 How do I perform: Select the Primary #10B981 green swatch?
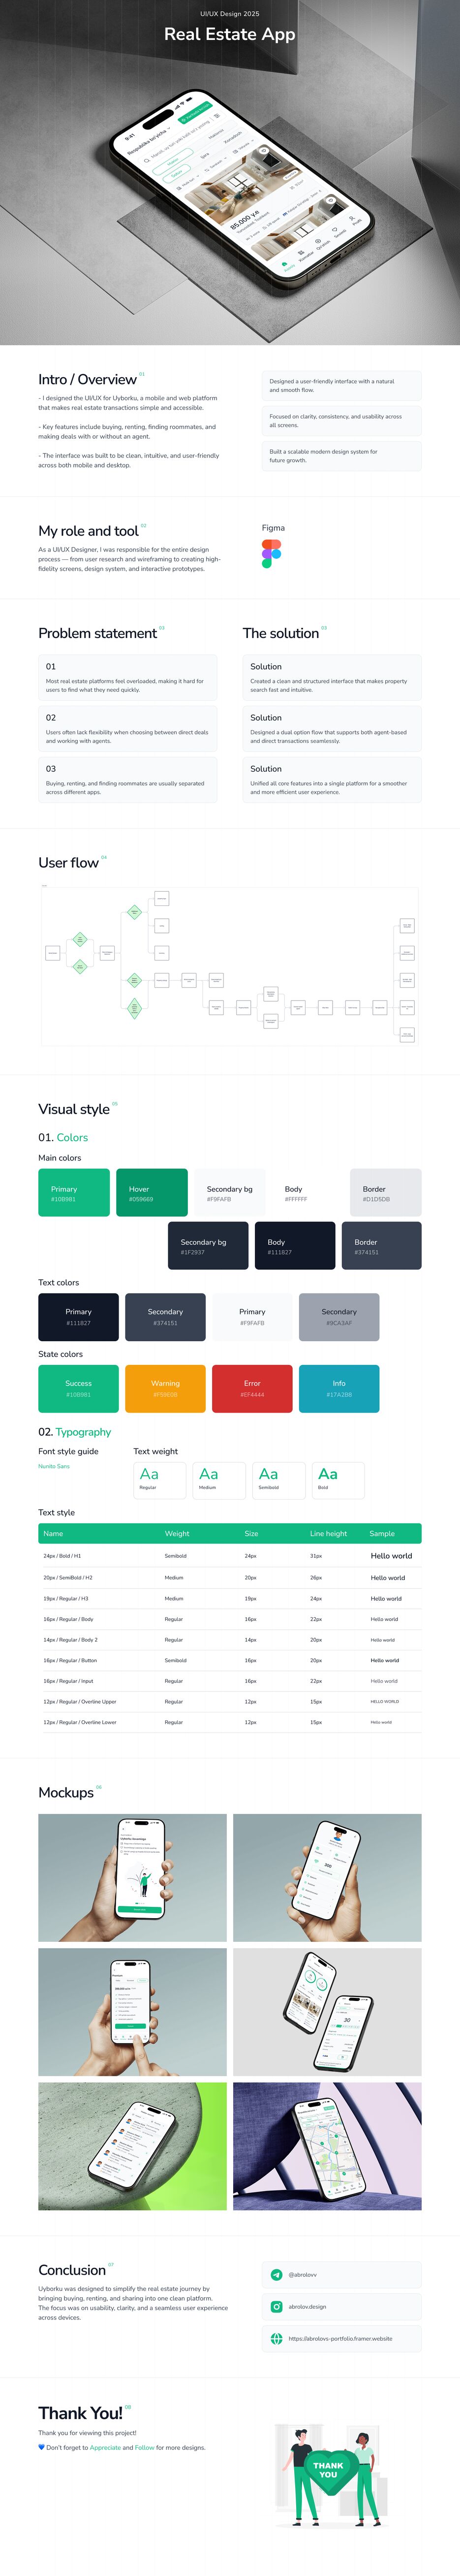(x=74, y=1193)
